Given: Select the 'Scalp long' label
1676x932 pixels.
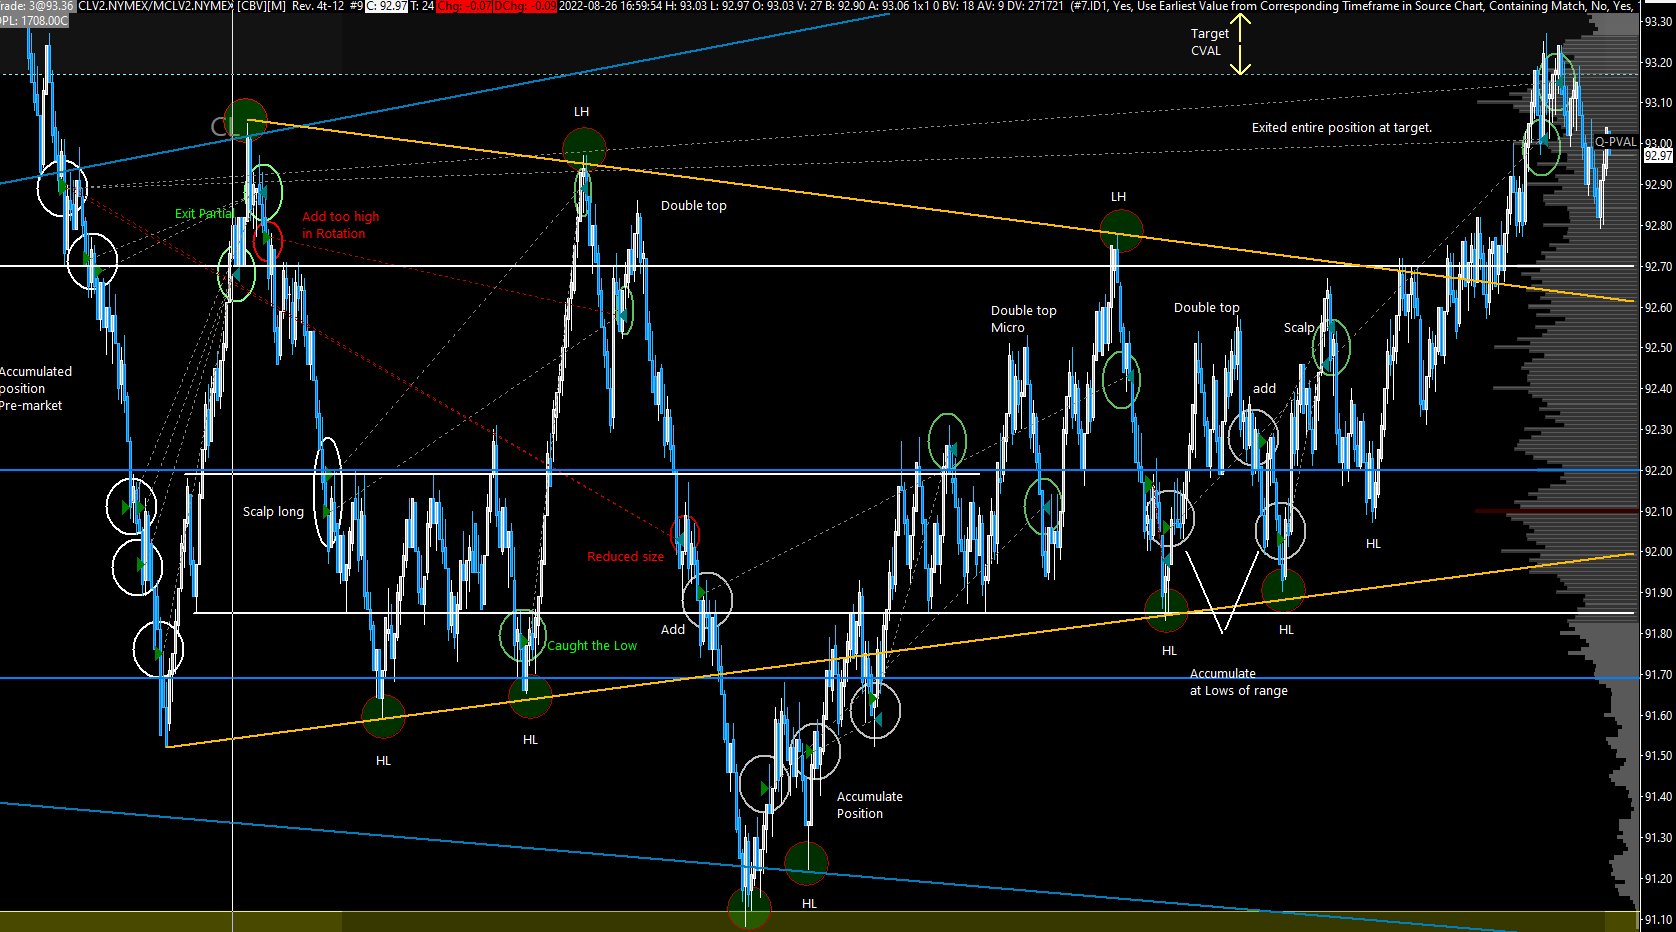Looking at the screenshot, I should click(273, 512).
